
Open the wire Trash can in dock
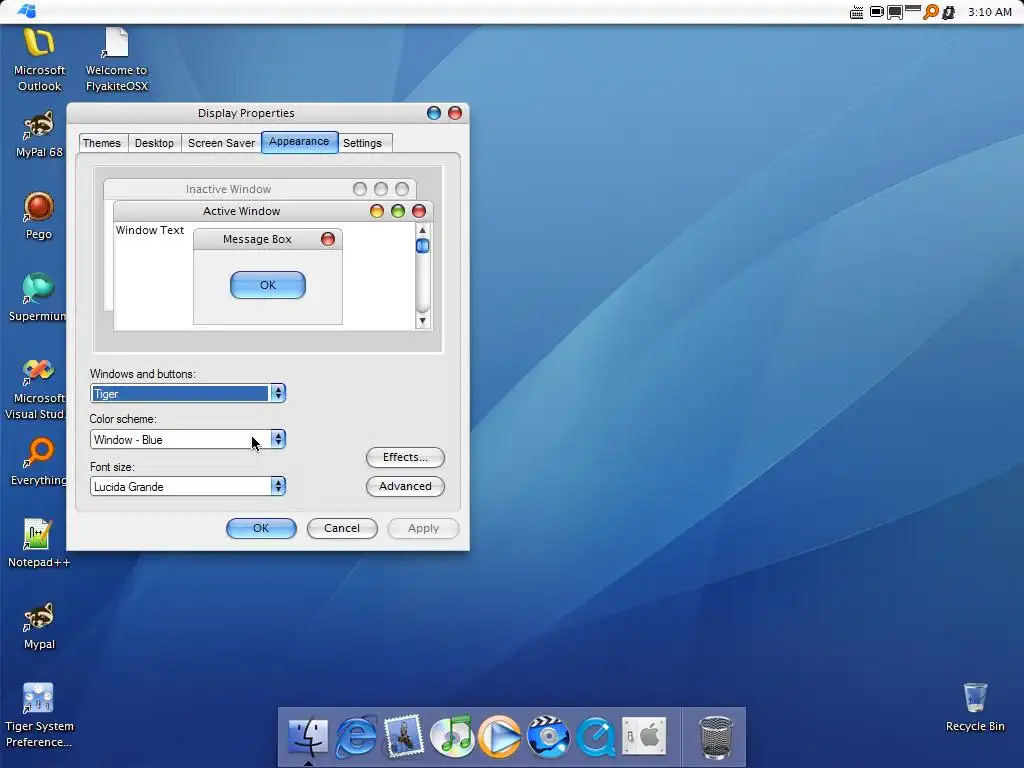716,737
